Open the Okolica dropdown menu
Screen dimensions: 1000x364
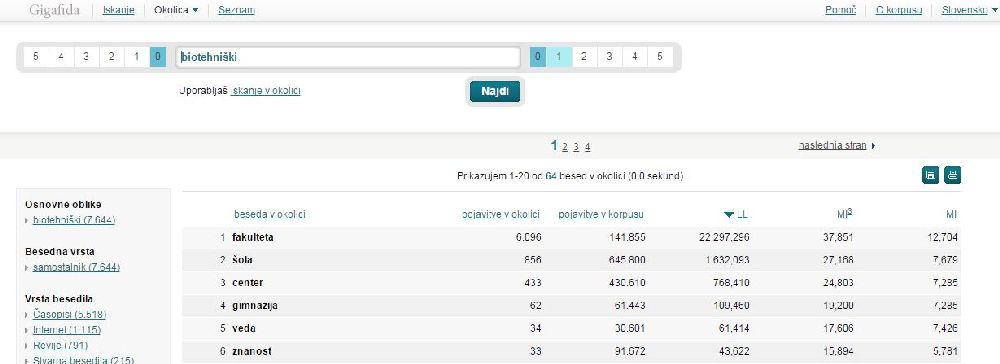[x=176, y=10]
